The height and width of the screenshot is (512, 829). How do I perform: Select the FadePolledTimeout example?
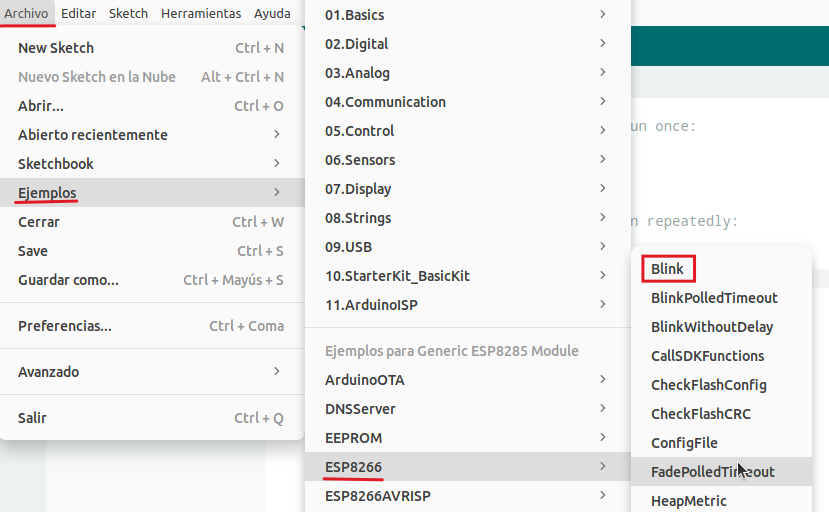712,472
